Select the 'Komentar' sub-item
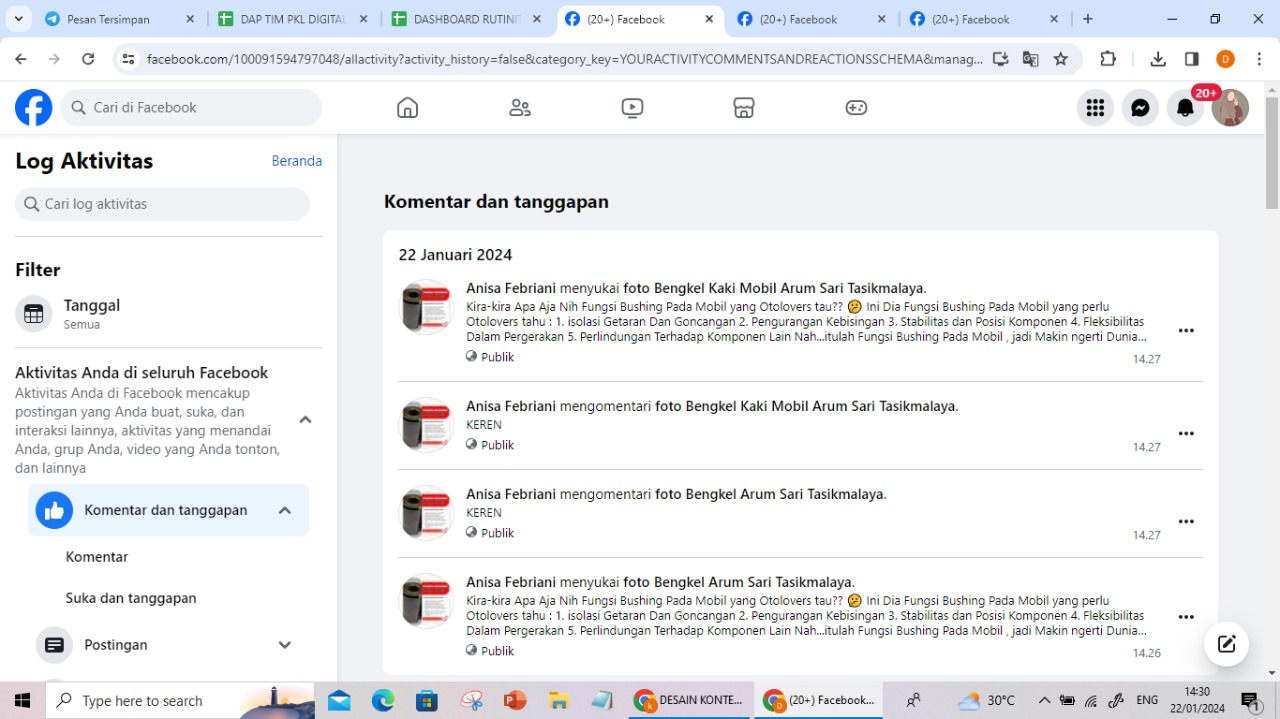 (x=97, y=557)
